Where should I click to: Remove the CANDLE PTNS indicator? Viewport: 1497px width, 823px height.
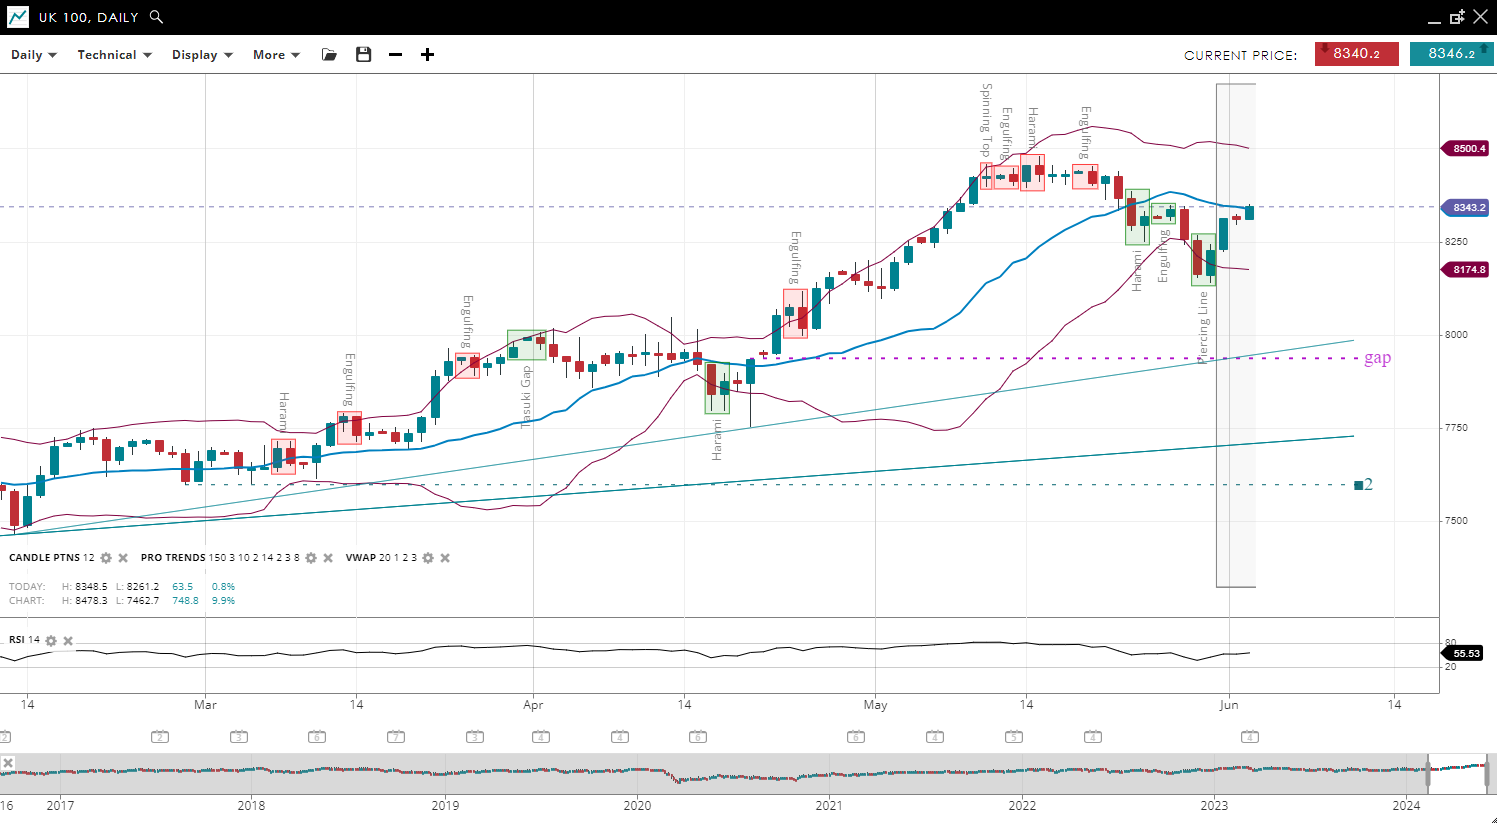coord(123,558)
